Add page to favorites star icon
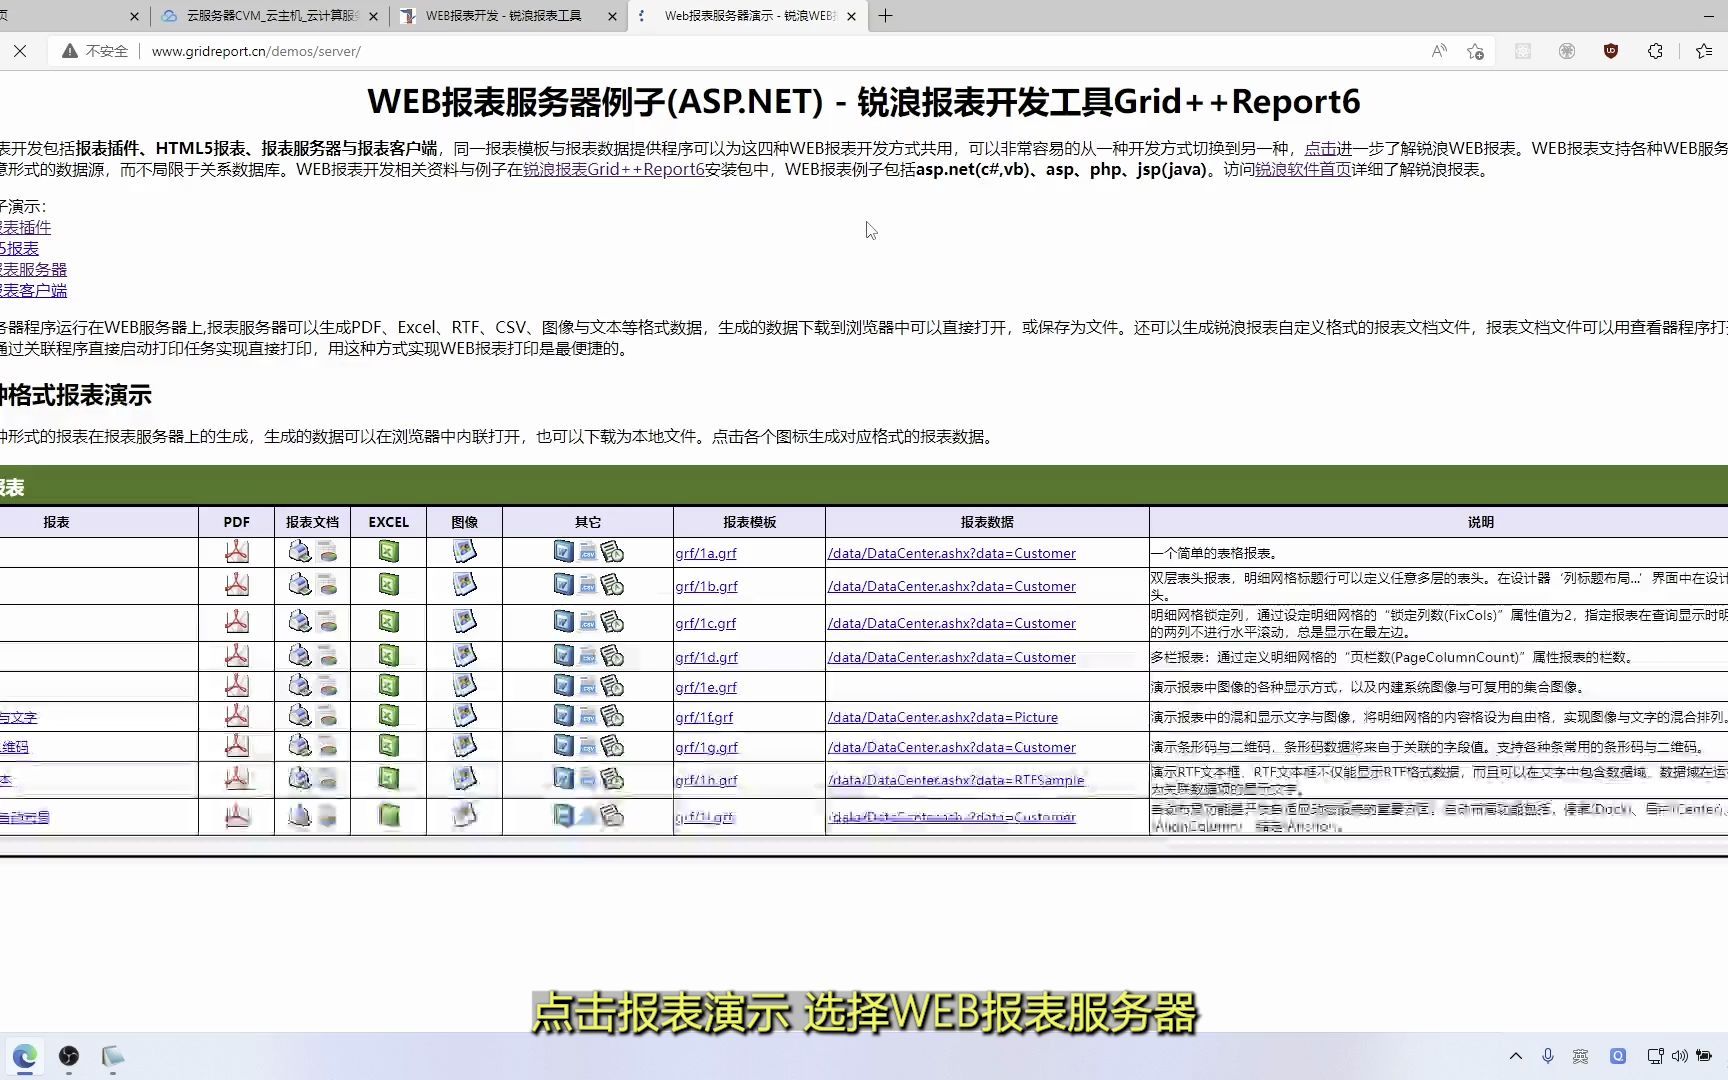1728x1080 pixels. point(1475,51)
